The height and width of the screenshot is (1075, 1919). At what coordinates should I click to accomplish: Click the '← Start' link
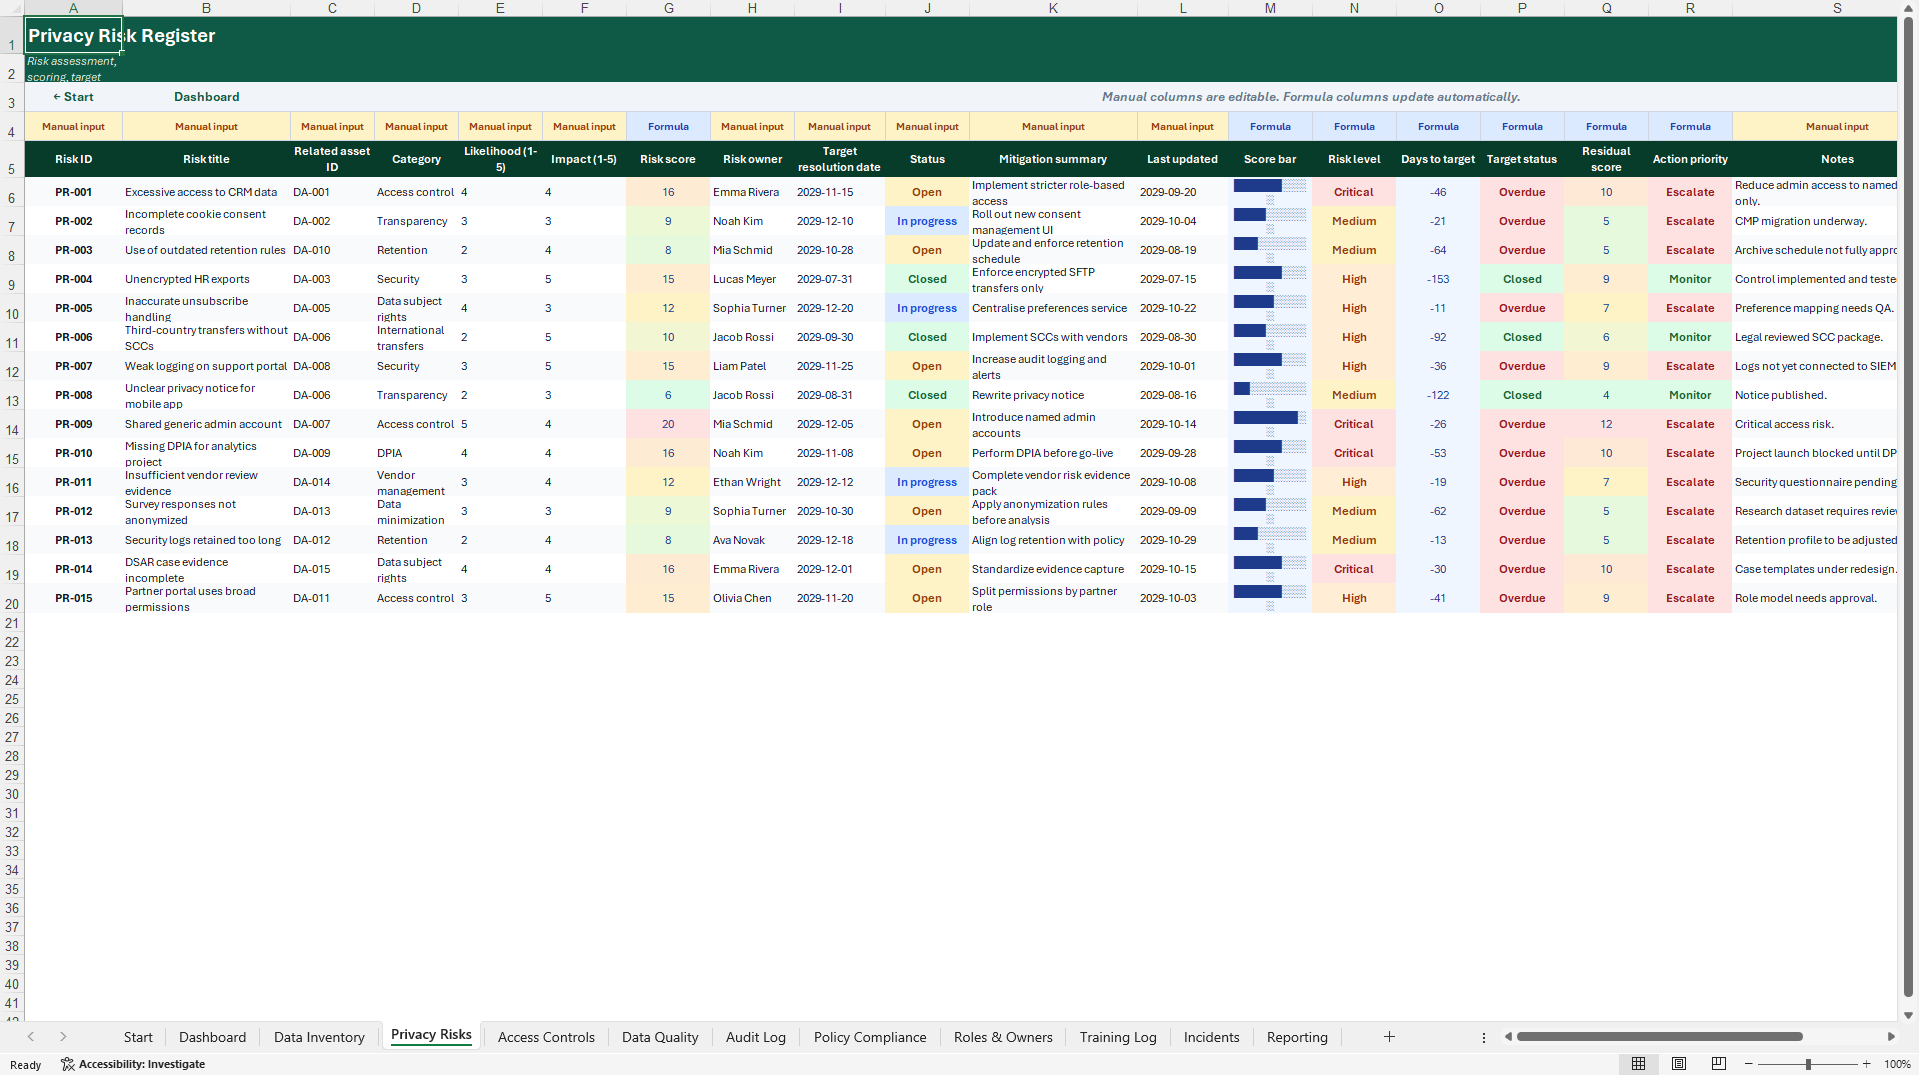[73, 97]
